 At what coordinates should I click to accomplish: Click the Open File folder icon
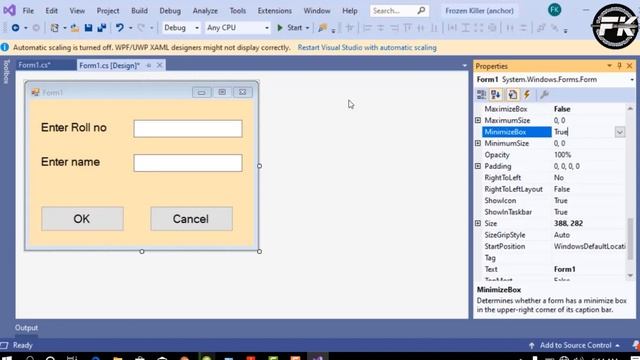75,28
